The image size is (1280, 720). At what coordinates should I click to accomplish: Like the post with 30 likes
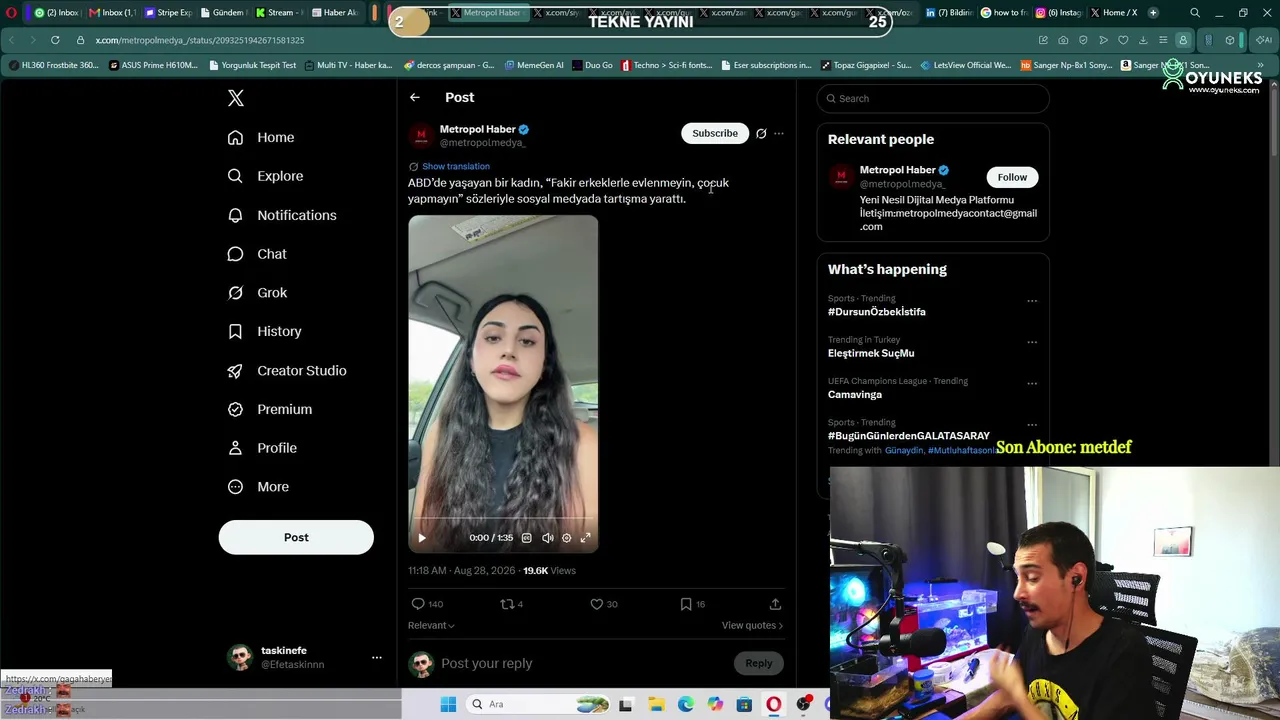click(x=604, y=604)
